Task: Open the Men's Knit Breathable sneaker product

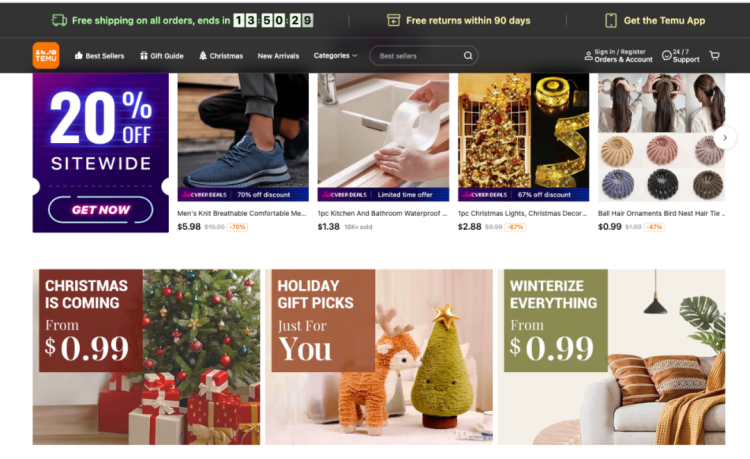Action: click(x=243, y=153)
